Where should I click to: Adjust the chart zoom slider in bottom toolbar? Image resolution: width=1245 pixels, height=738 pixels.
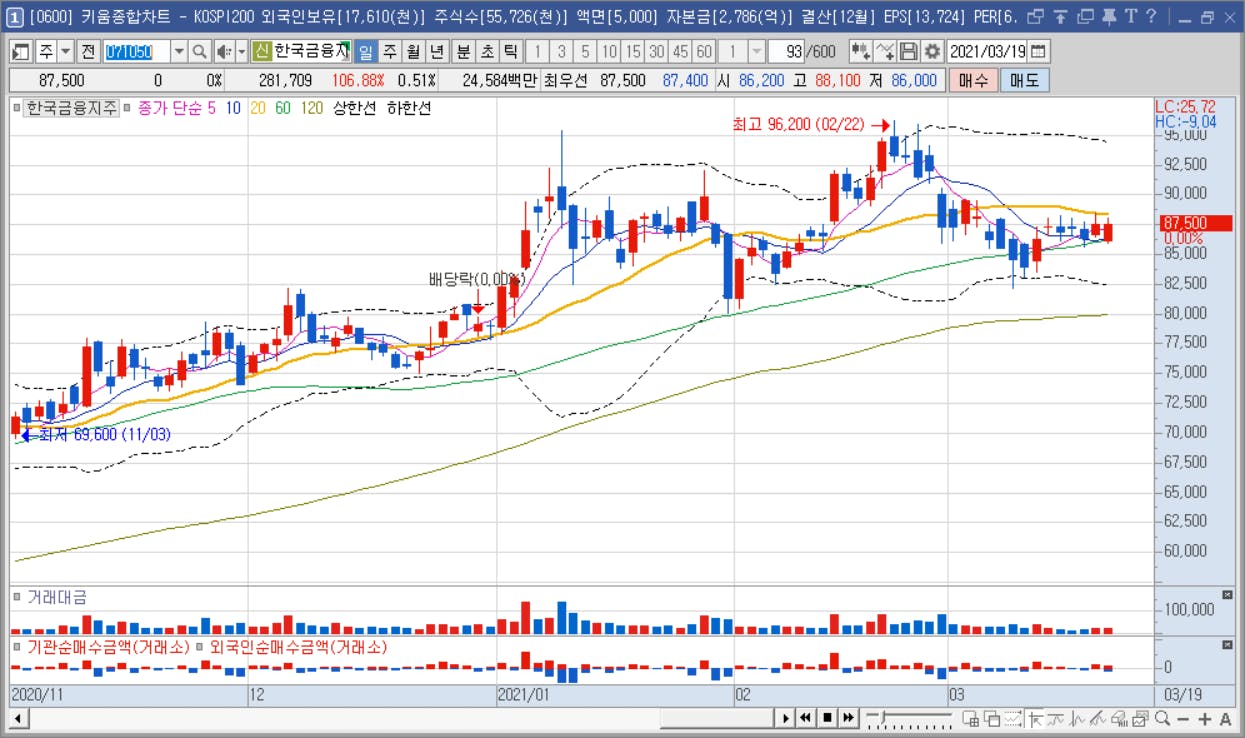click(908, 717)
